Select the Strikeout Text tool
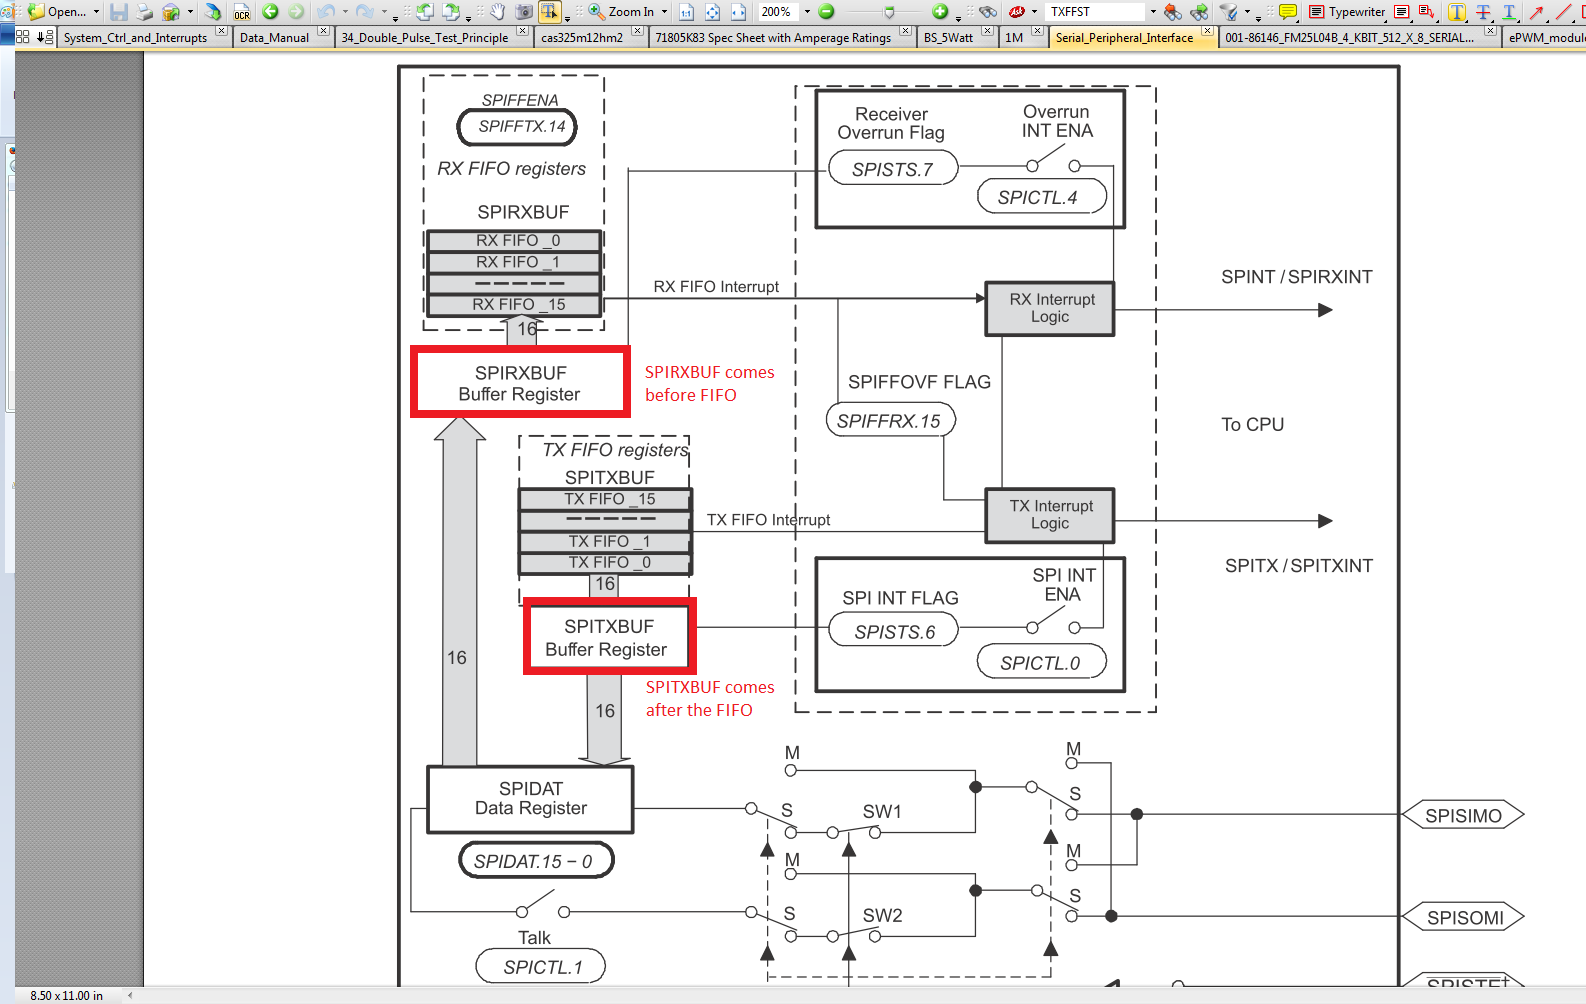 click(1483, 12)
